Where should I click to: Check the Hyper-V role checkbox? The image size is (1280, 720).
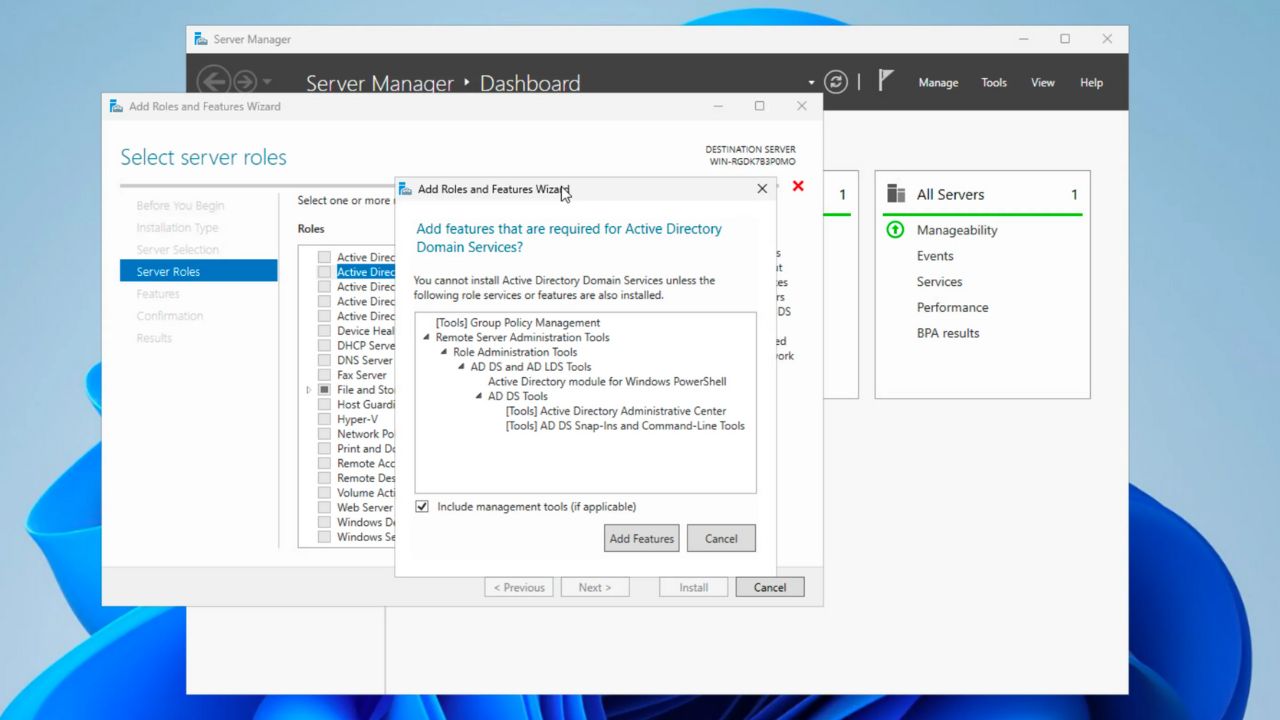pyautogui.click(x=324, y=419)
